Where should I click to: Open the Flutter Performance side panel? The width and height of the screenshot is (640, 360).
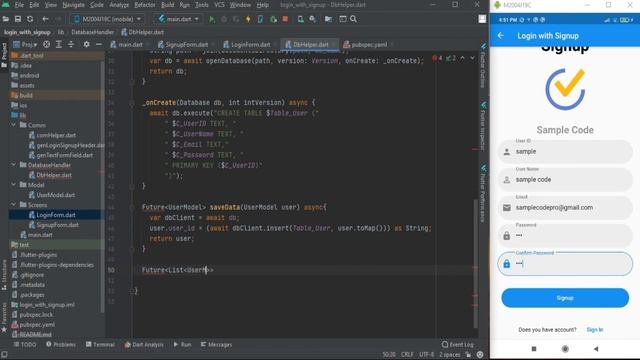click(x=483, y=195)
